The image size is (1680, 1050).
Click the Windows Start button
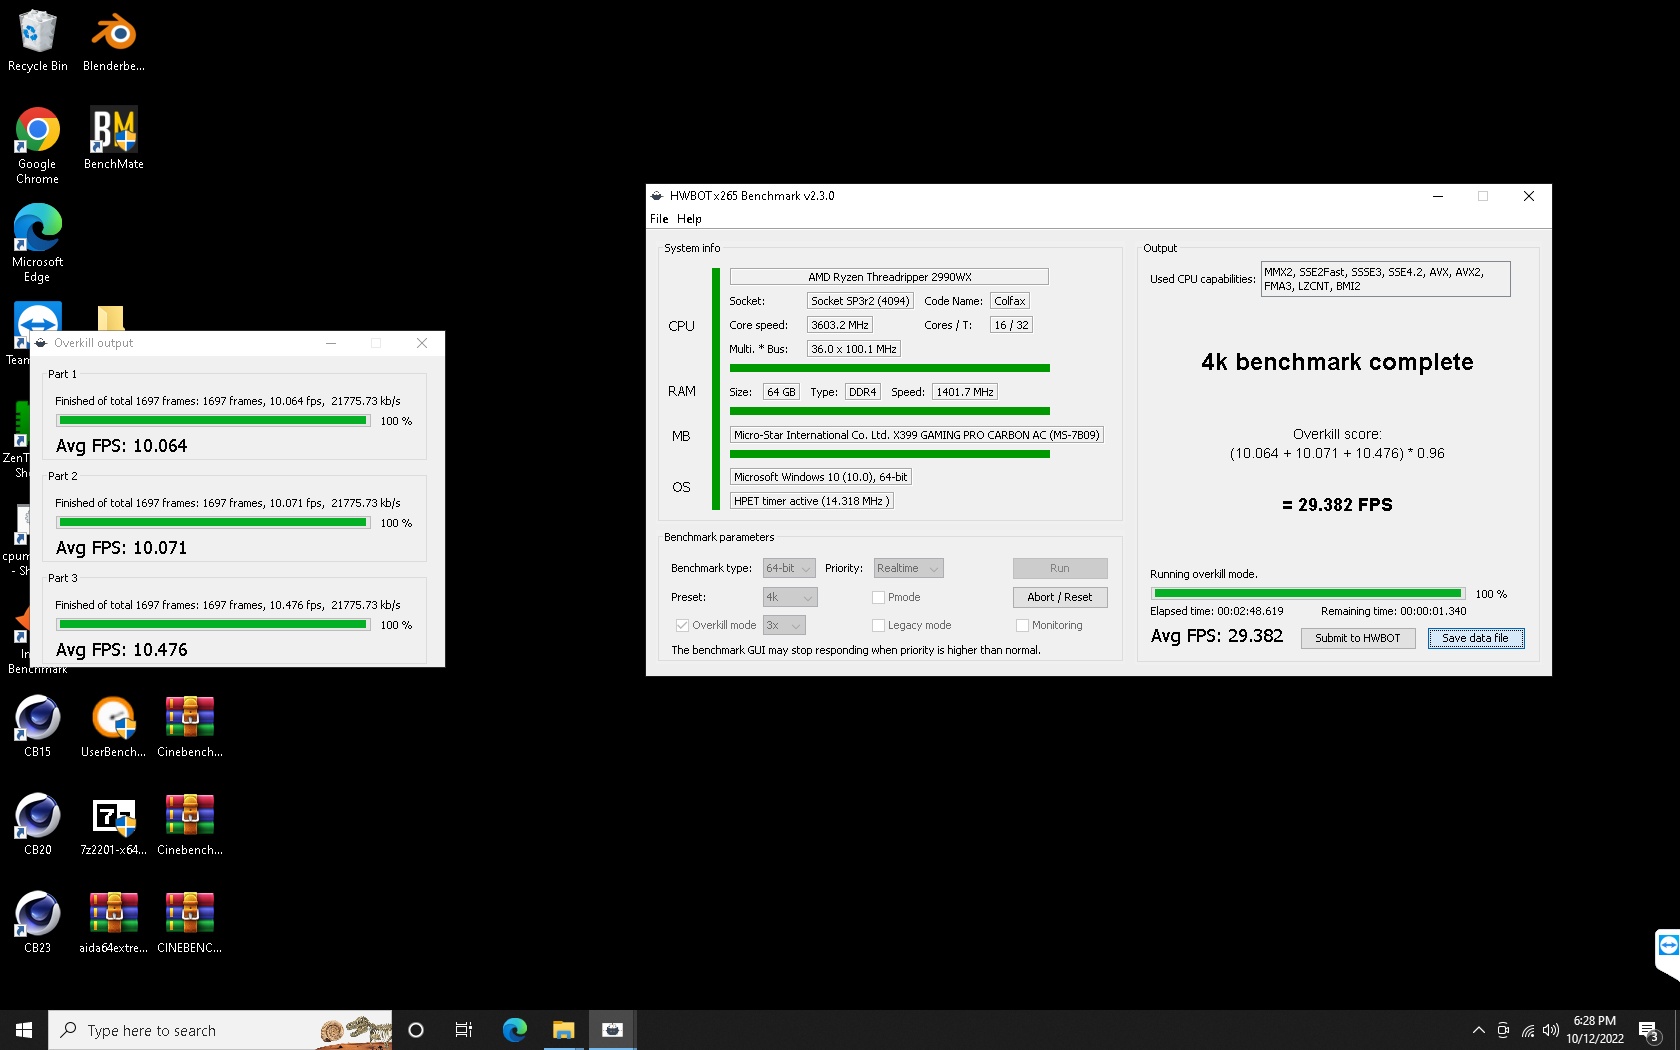(x=24, y=1030)
